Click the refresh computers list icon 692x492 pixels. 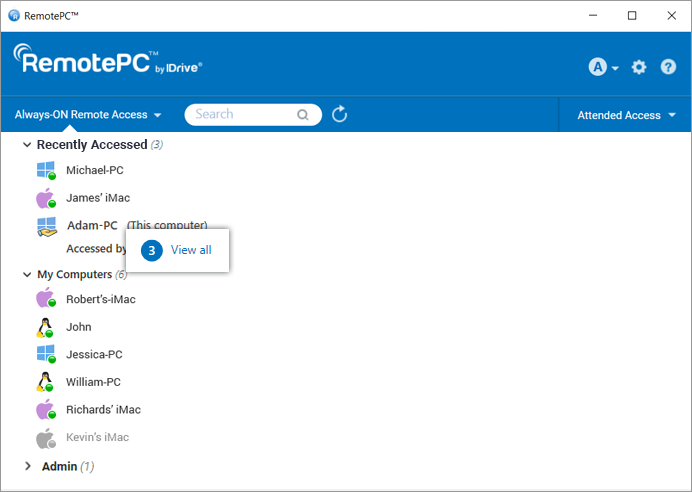(x=339, y=114)
